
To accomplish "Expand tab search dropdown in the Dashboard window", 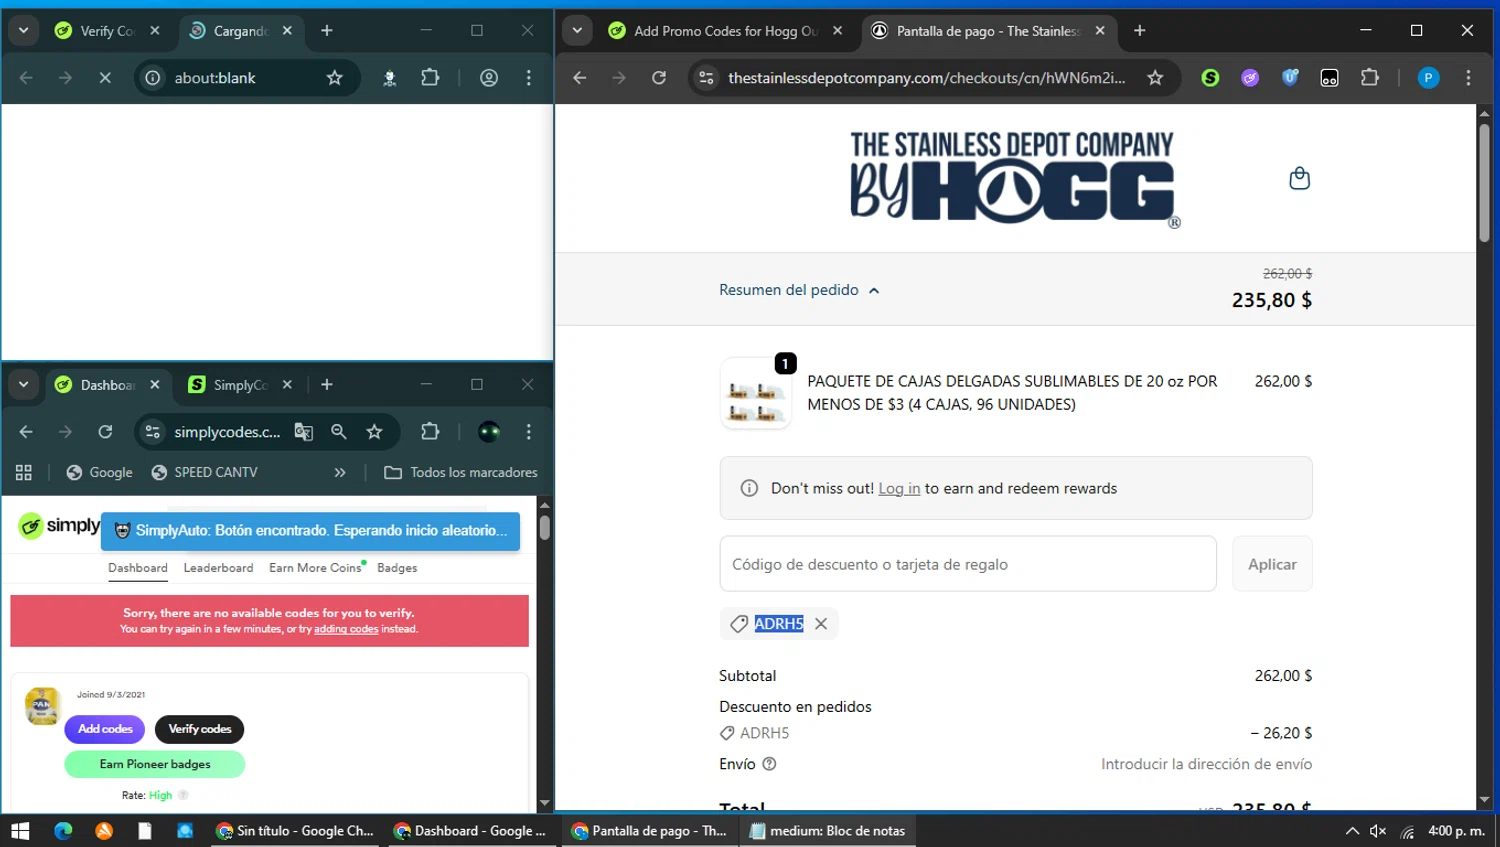I will tap(23, 385).
